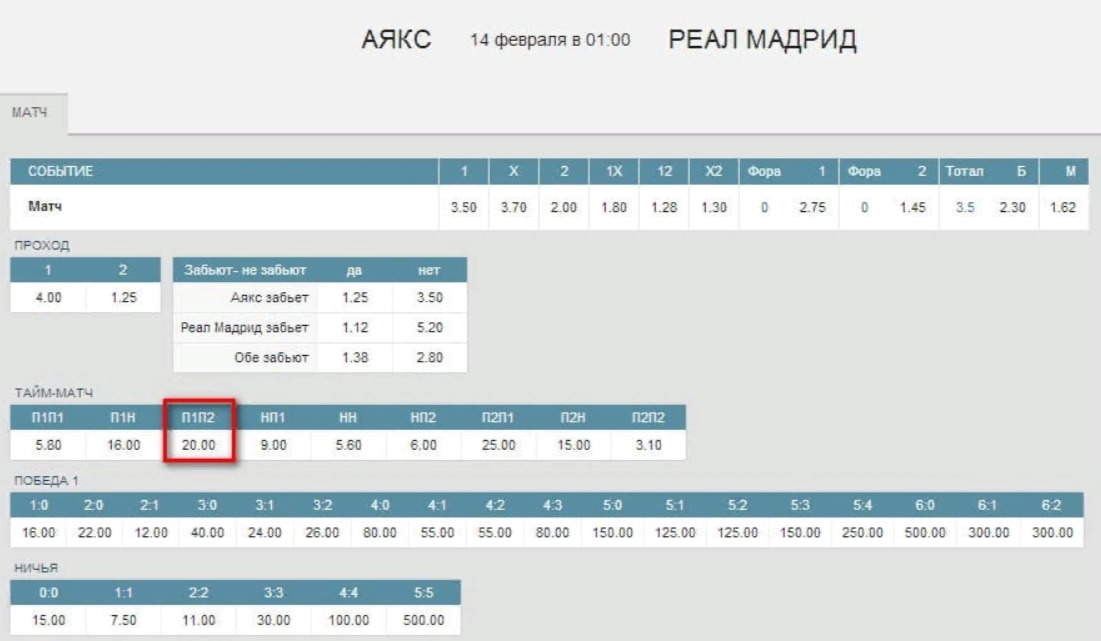The width and height of the screenshot is (1101, 641).
Task: Select П2П2 half-match odds 3.10
Action: [x=649, y=445]
